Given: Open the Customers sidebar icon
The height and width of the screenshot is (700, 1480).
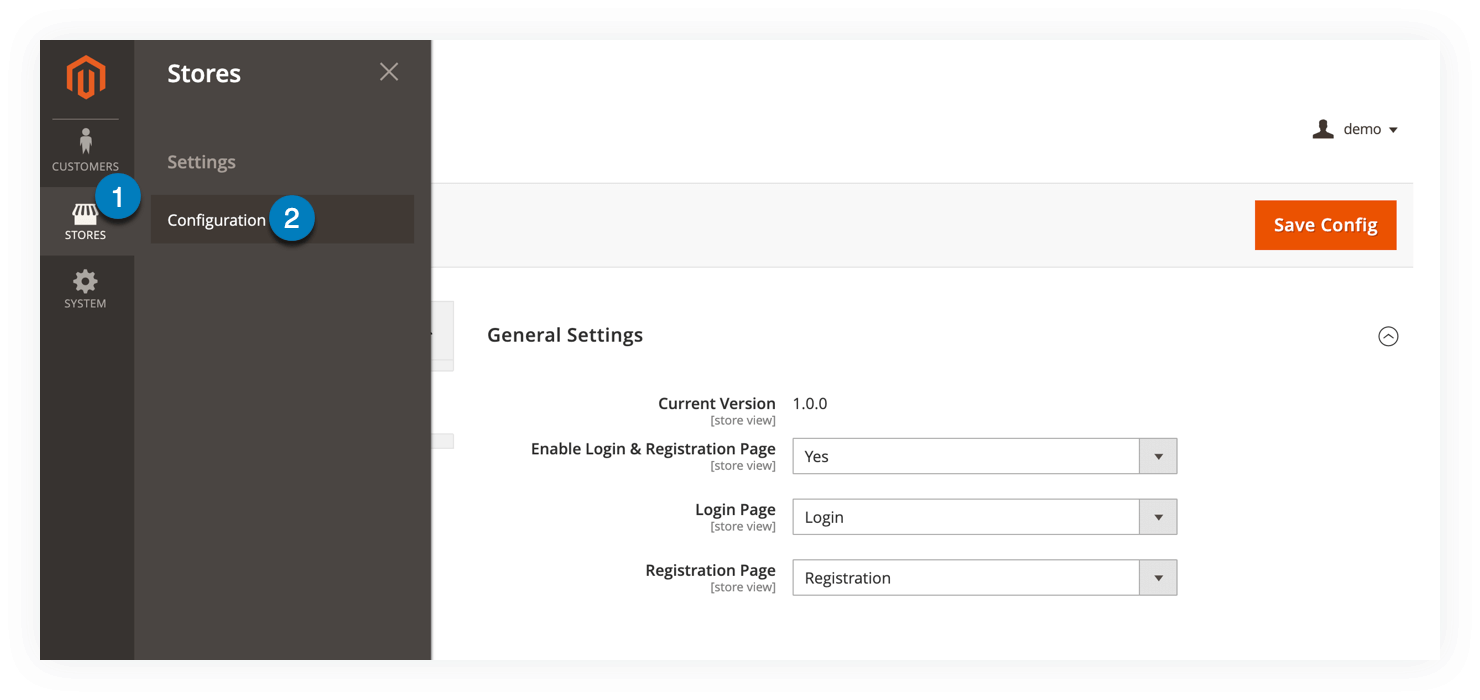Looking at the screenshot, I should click(x=85, y=141).
